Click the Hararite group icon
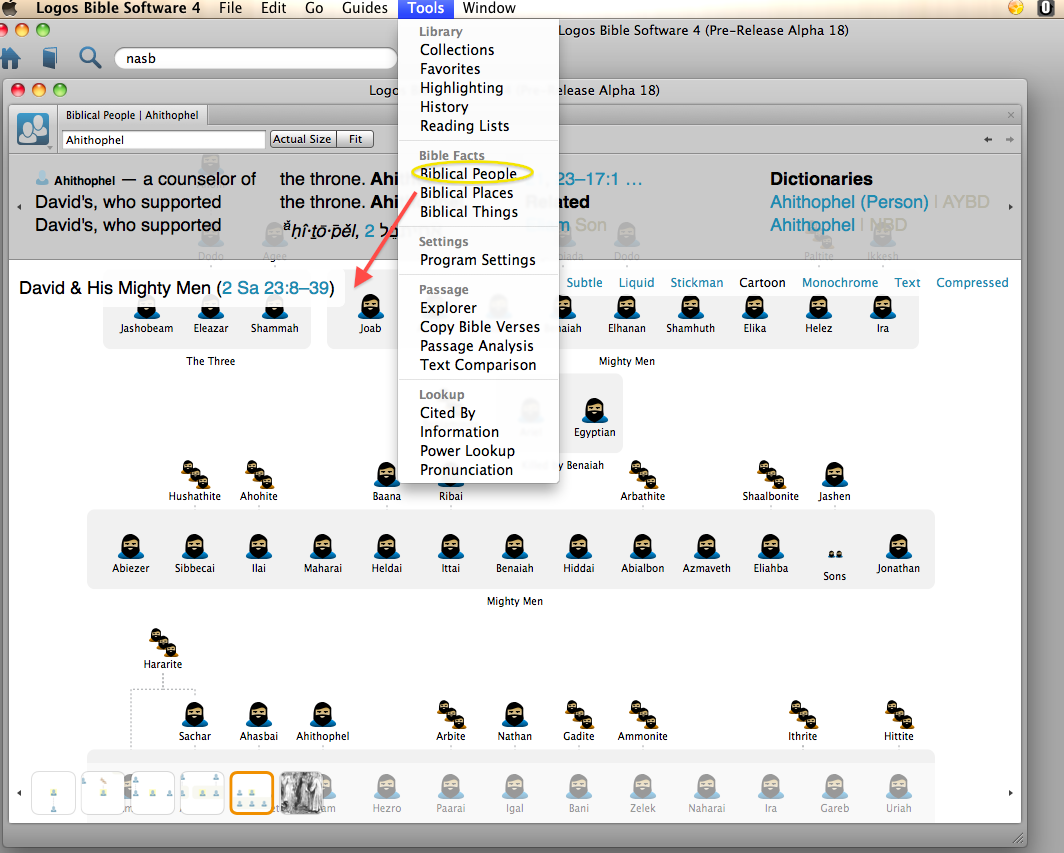 click(163, 642)
